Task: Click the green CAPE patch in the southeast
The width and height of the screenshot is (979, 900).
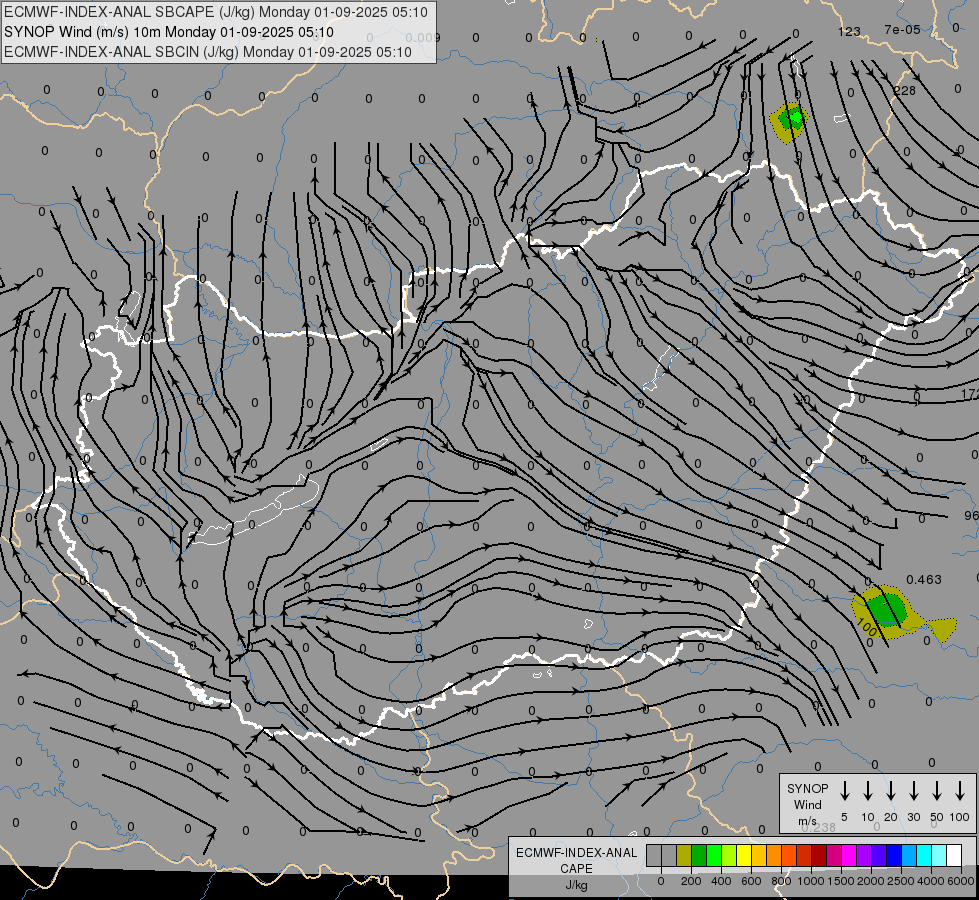Action: coord(885,610)
